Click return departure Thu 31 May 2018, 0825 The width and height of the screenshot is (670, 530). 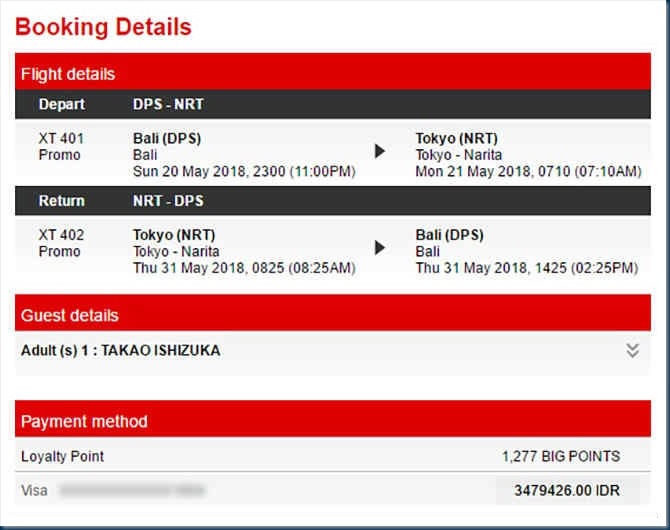pos(244,268)
